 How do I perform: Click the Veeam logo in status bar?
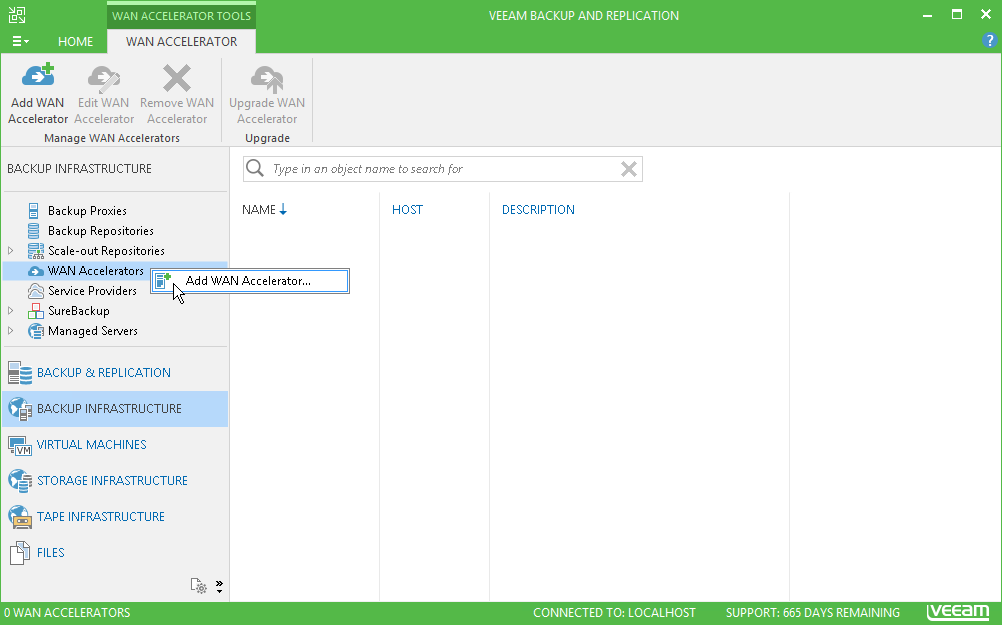tap(958, 612)
